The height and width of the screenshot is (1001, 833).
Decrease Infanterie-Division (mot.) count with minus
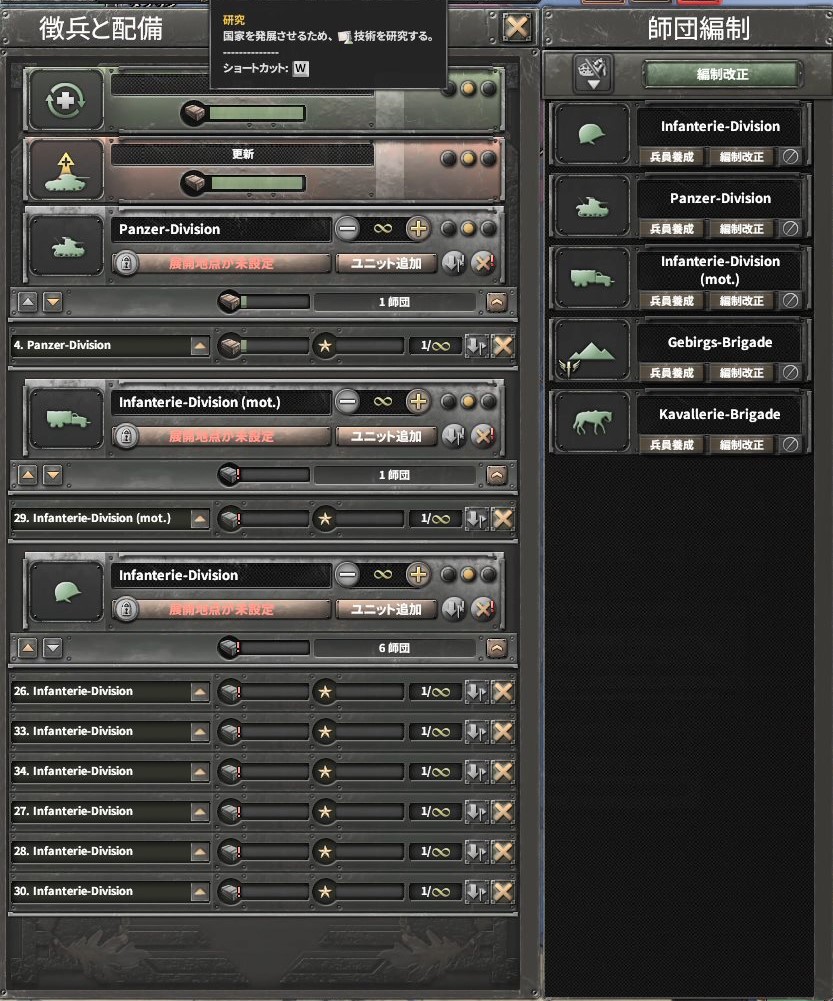[347, 402]
